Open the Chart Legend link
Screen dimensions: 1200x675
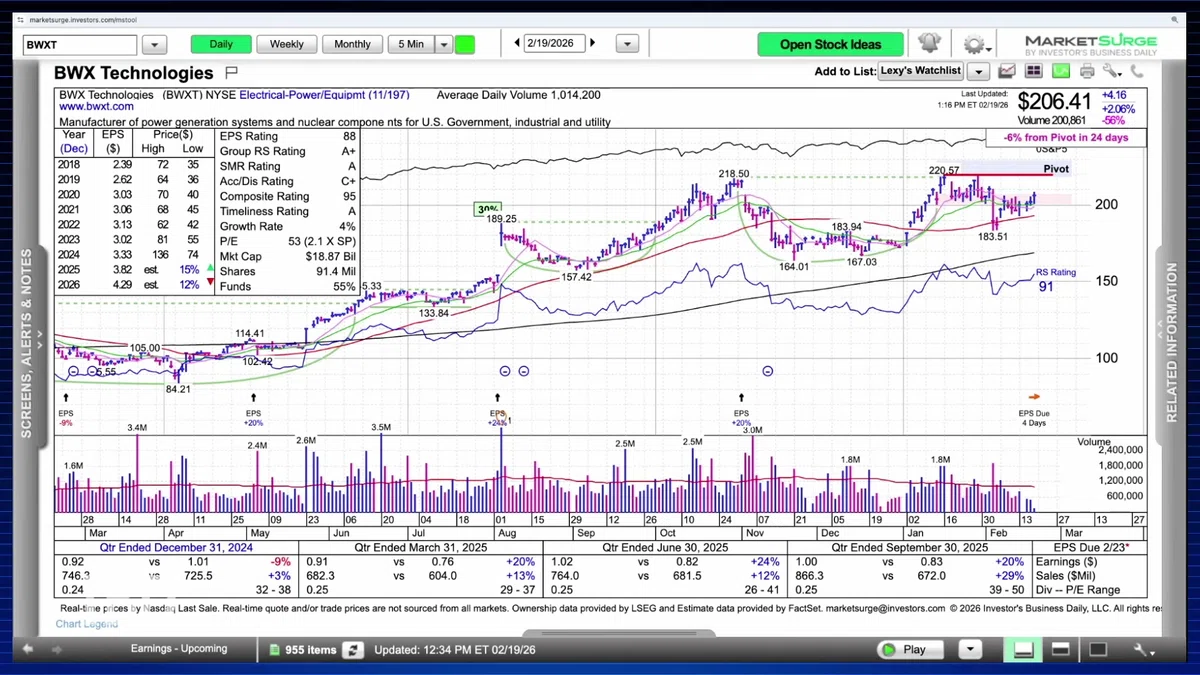(x=87, y=624)
